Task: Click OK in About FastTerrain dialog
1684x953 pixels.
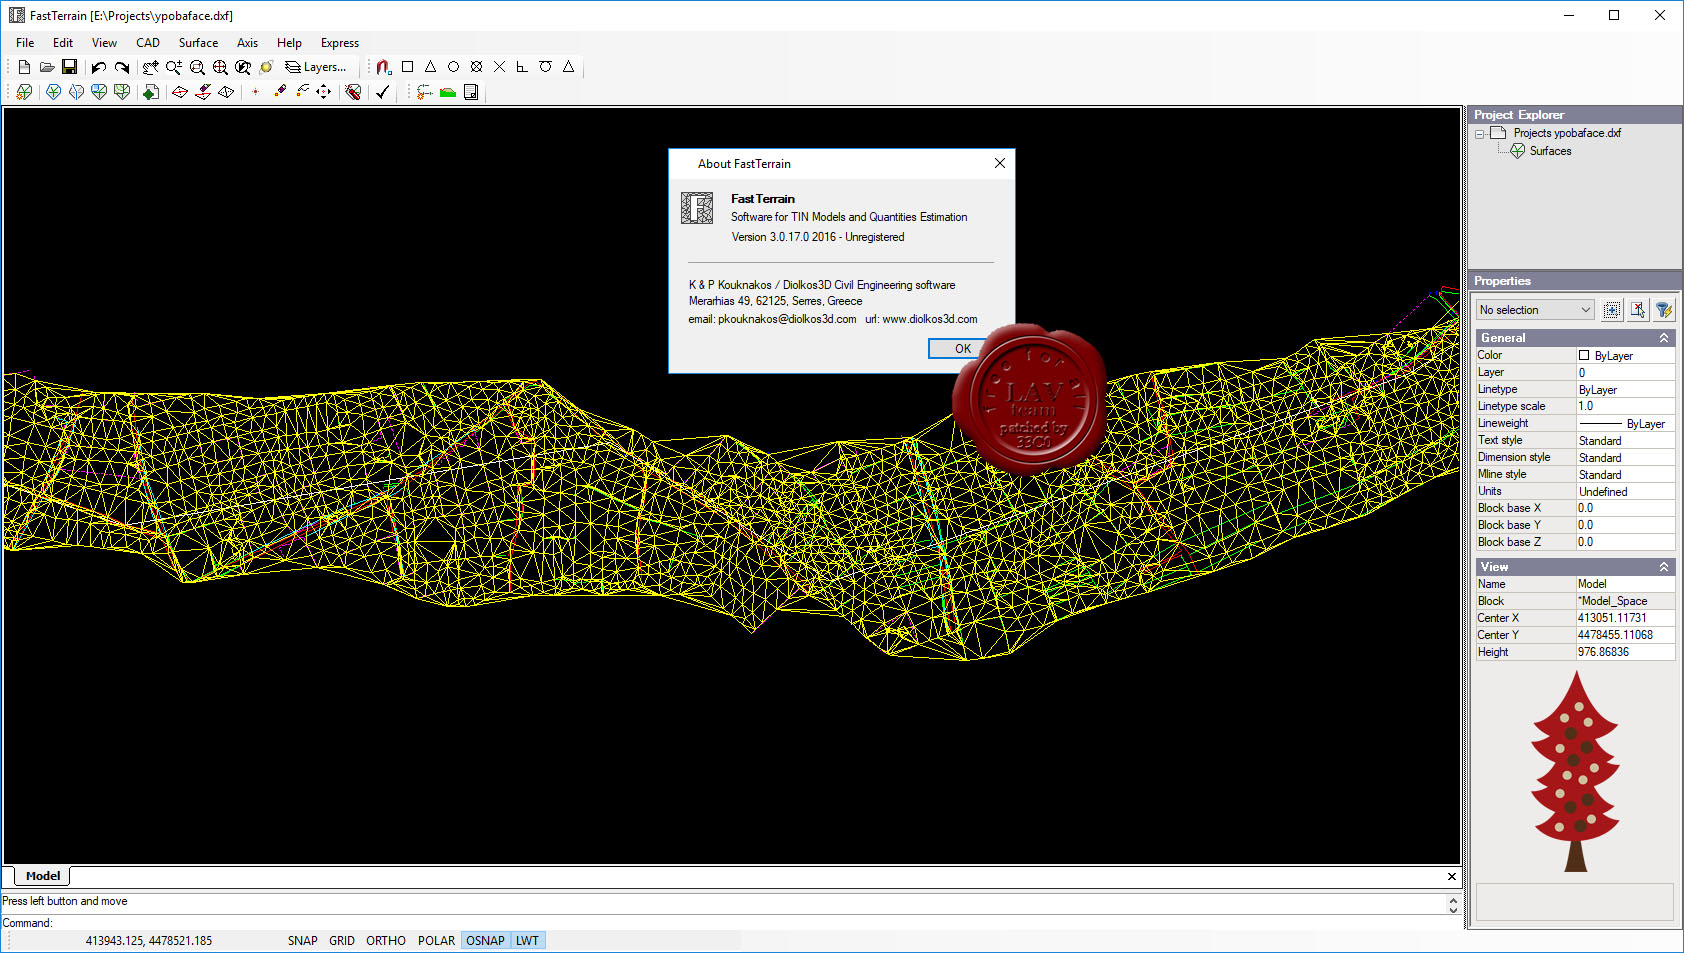Action: (962, 348)
